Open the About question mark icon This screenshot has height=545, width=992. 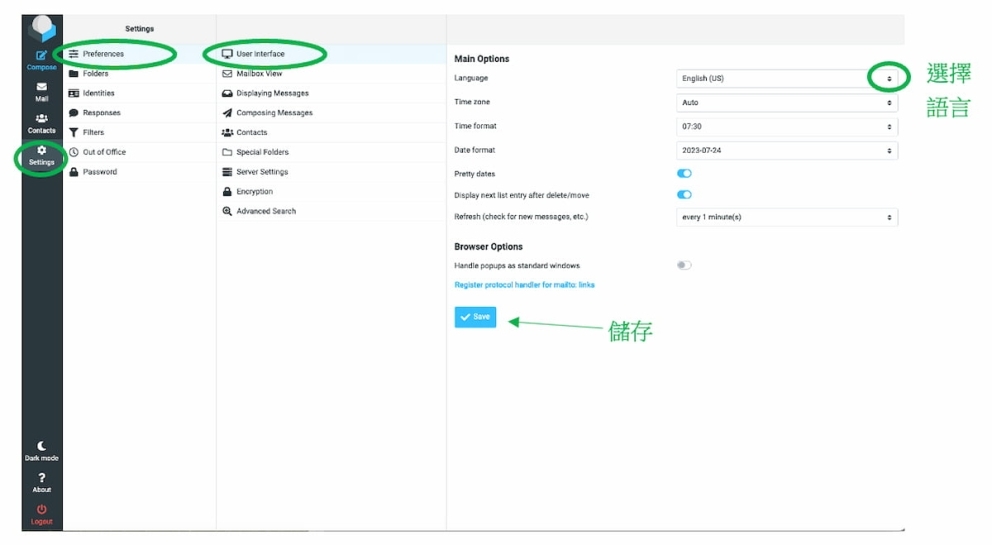click(x=41, y=482)
